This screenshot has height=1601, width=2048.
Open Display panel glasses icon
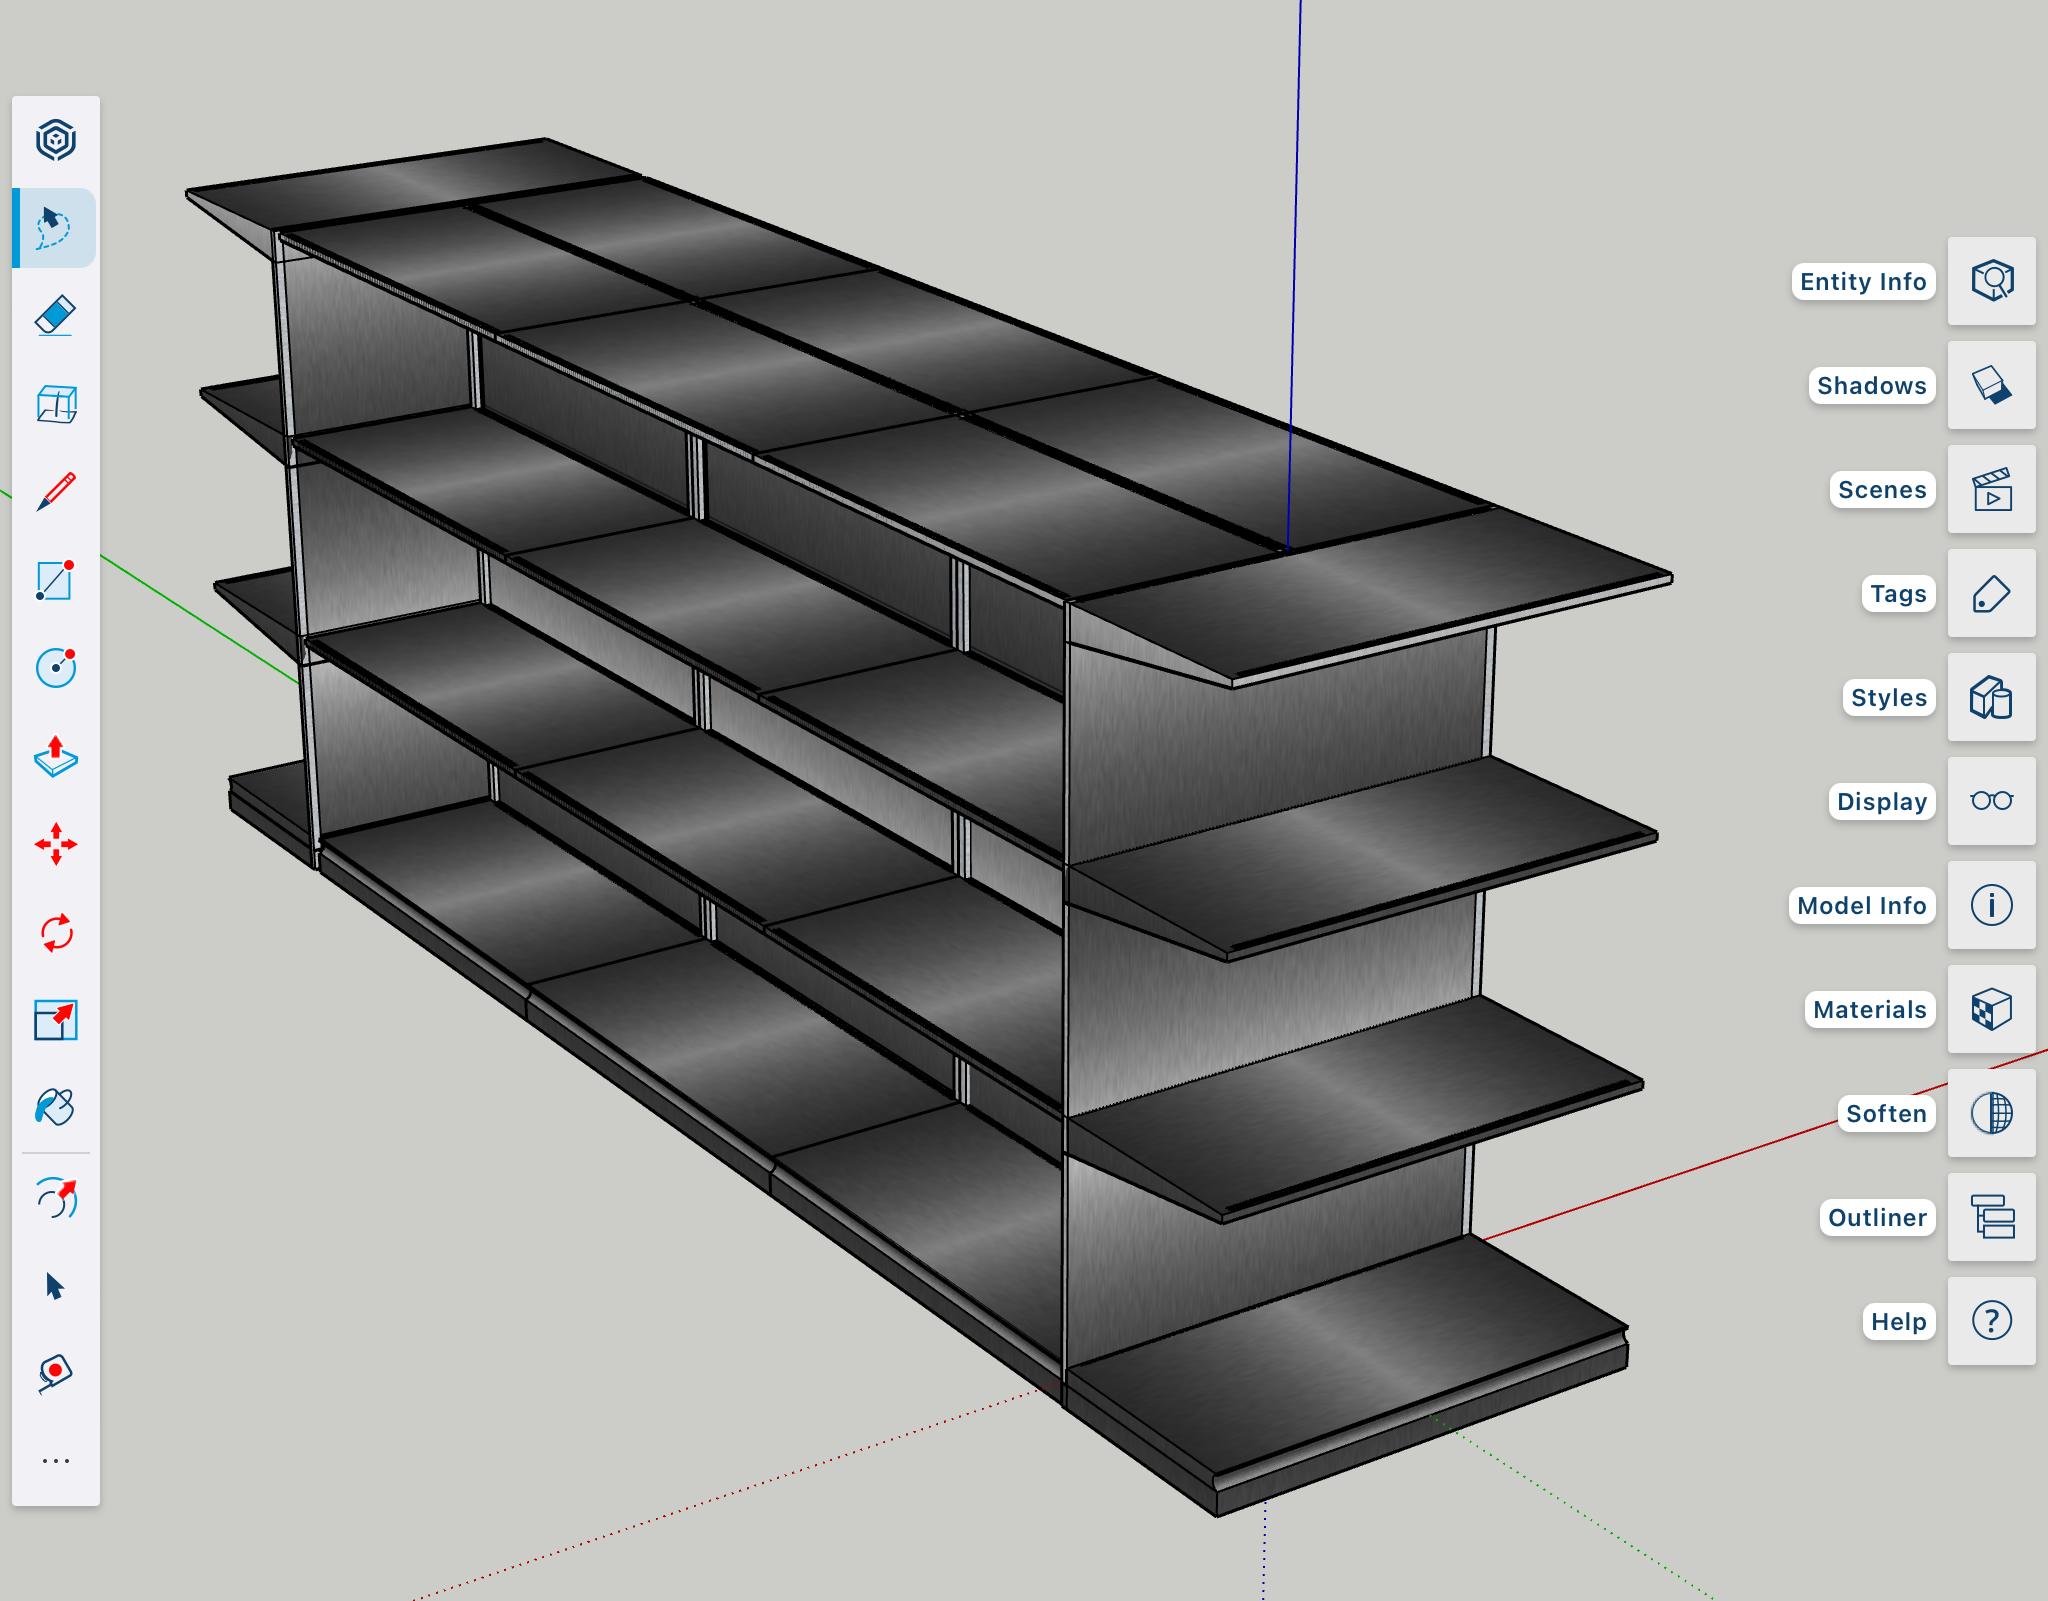1991,801
